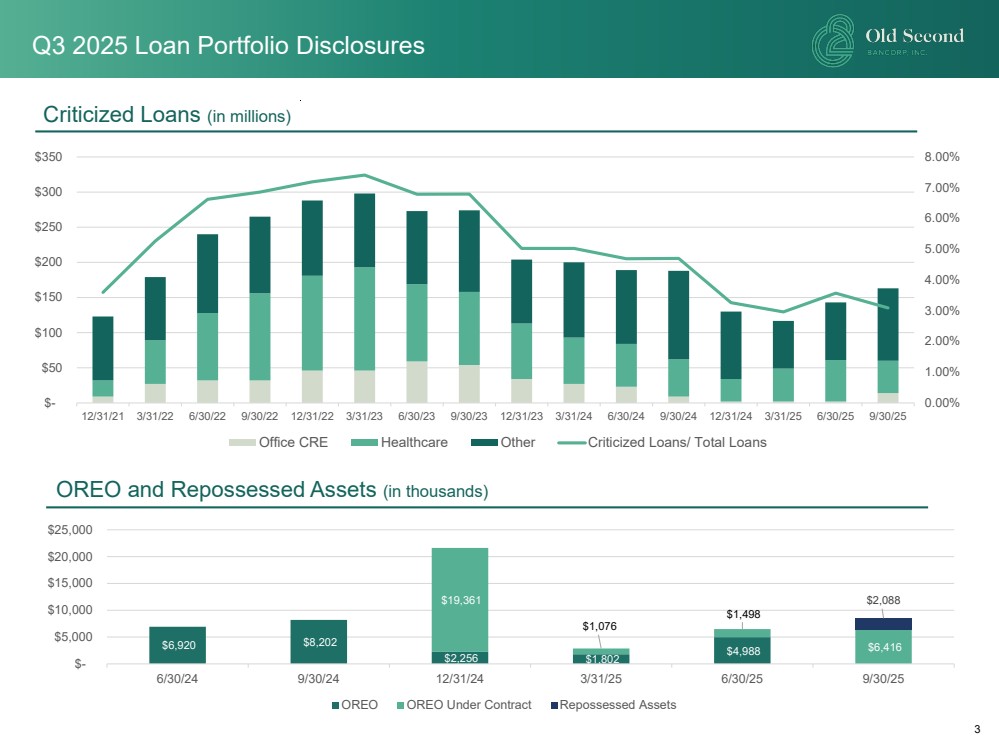The width and height of the screenshot is (999, 750).
Task: Click the OREO legend marker
Action: pyautogui.click(x=335, y=705)
